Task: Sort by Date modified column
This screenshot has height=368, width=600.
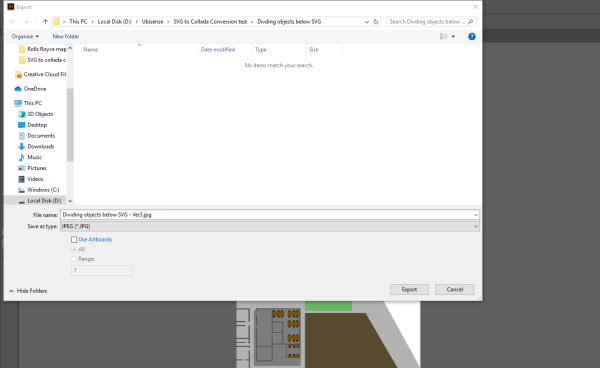Action: coord(218,49)
